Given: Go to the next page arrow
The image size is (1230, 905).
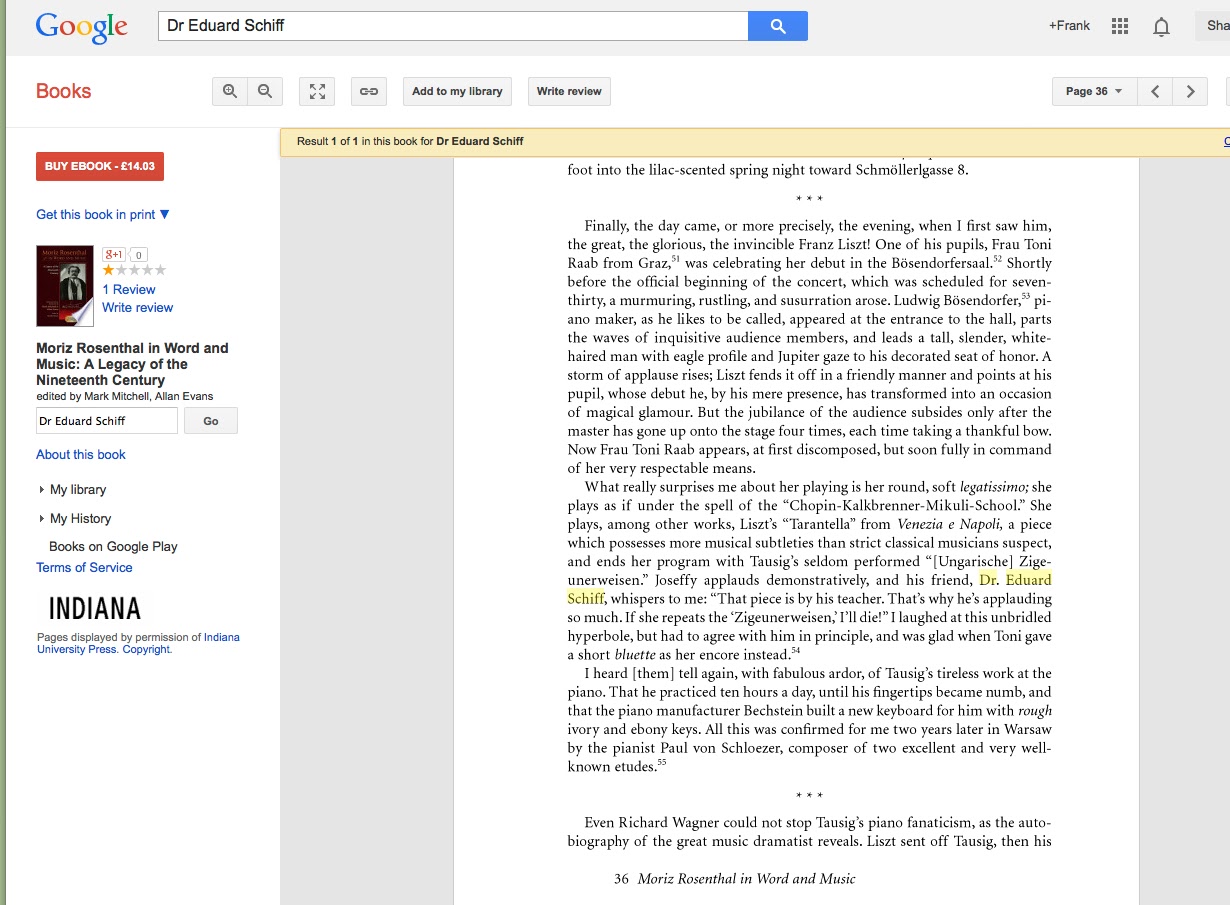Looking at the screenshot, I should coord(1190,91).
